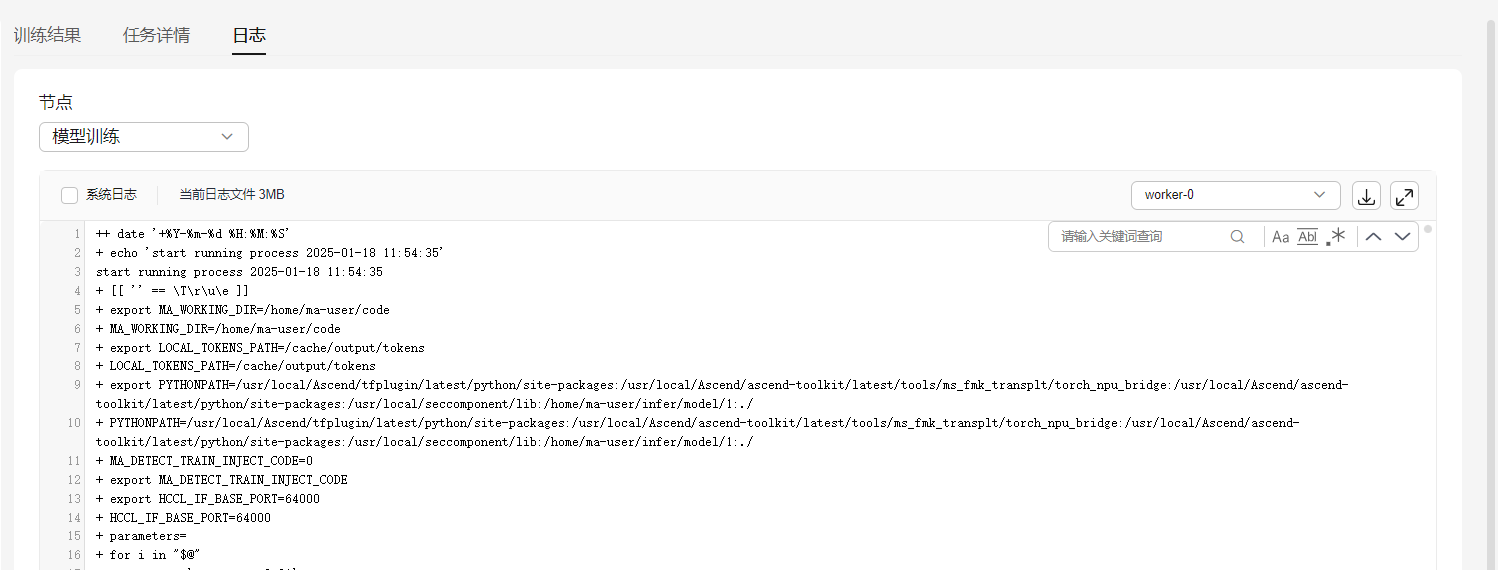Open the worker-0 selector dropdown
This screenshot has width=1498, height=570.
tap(1235, 195)
